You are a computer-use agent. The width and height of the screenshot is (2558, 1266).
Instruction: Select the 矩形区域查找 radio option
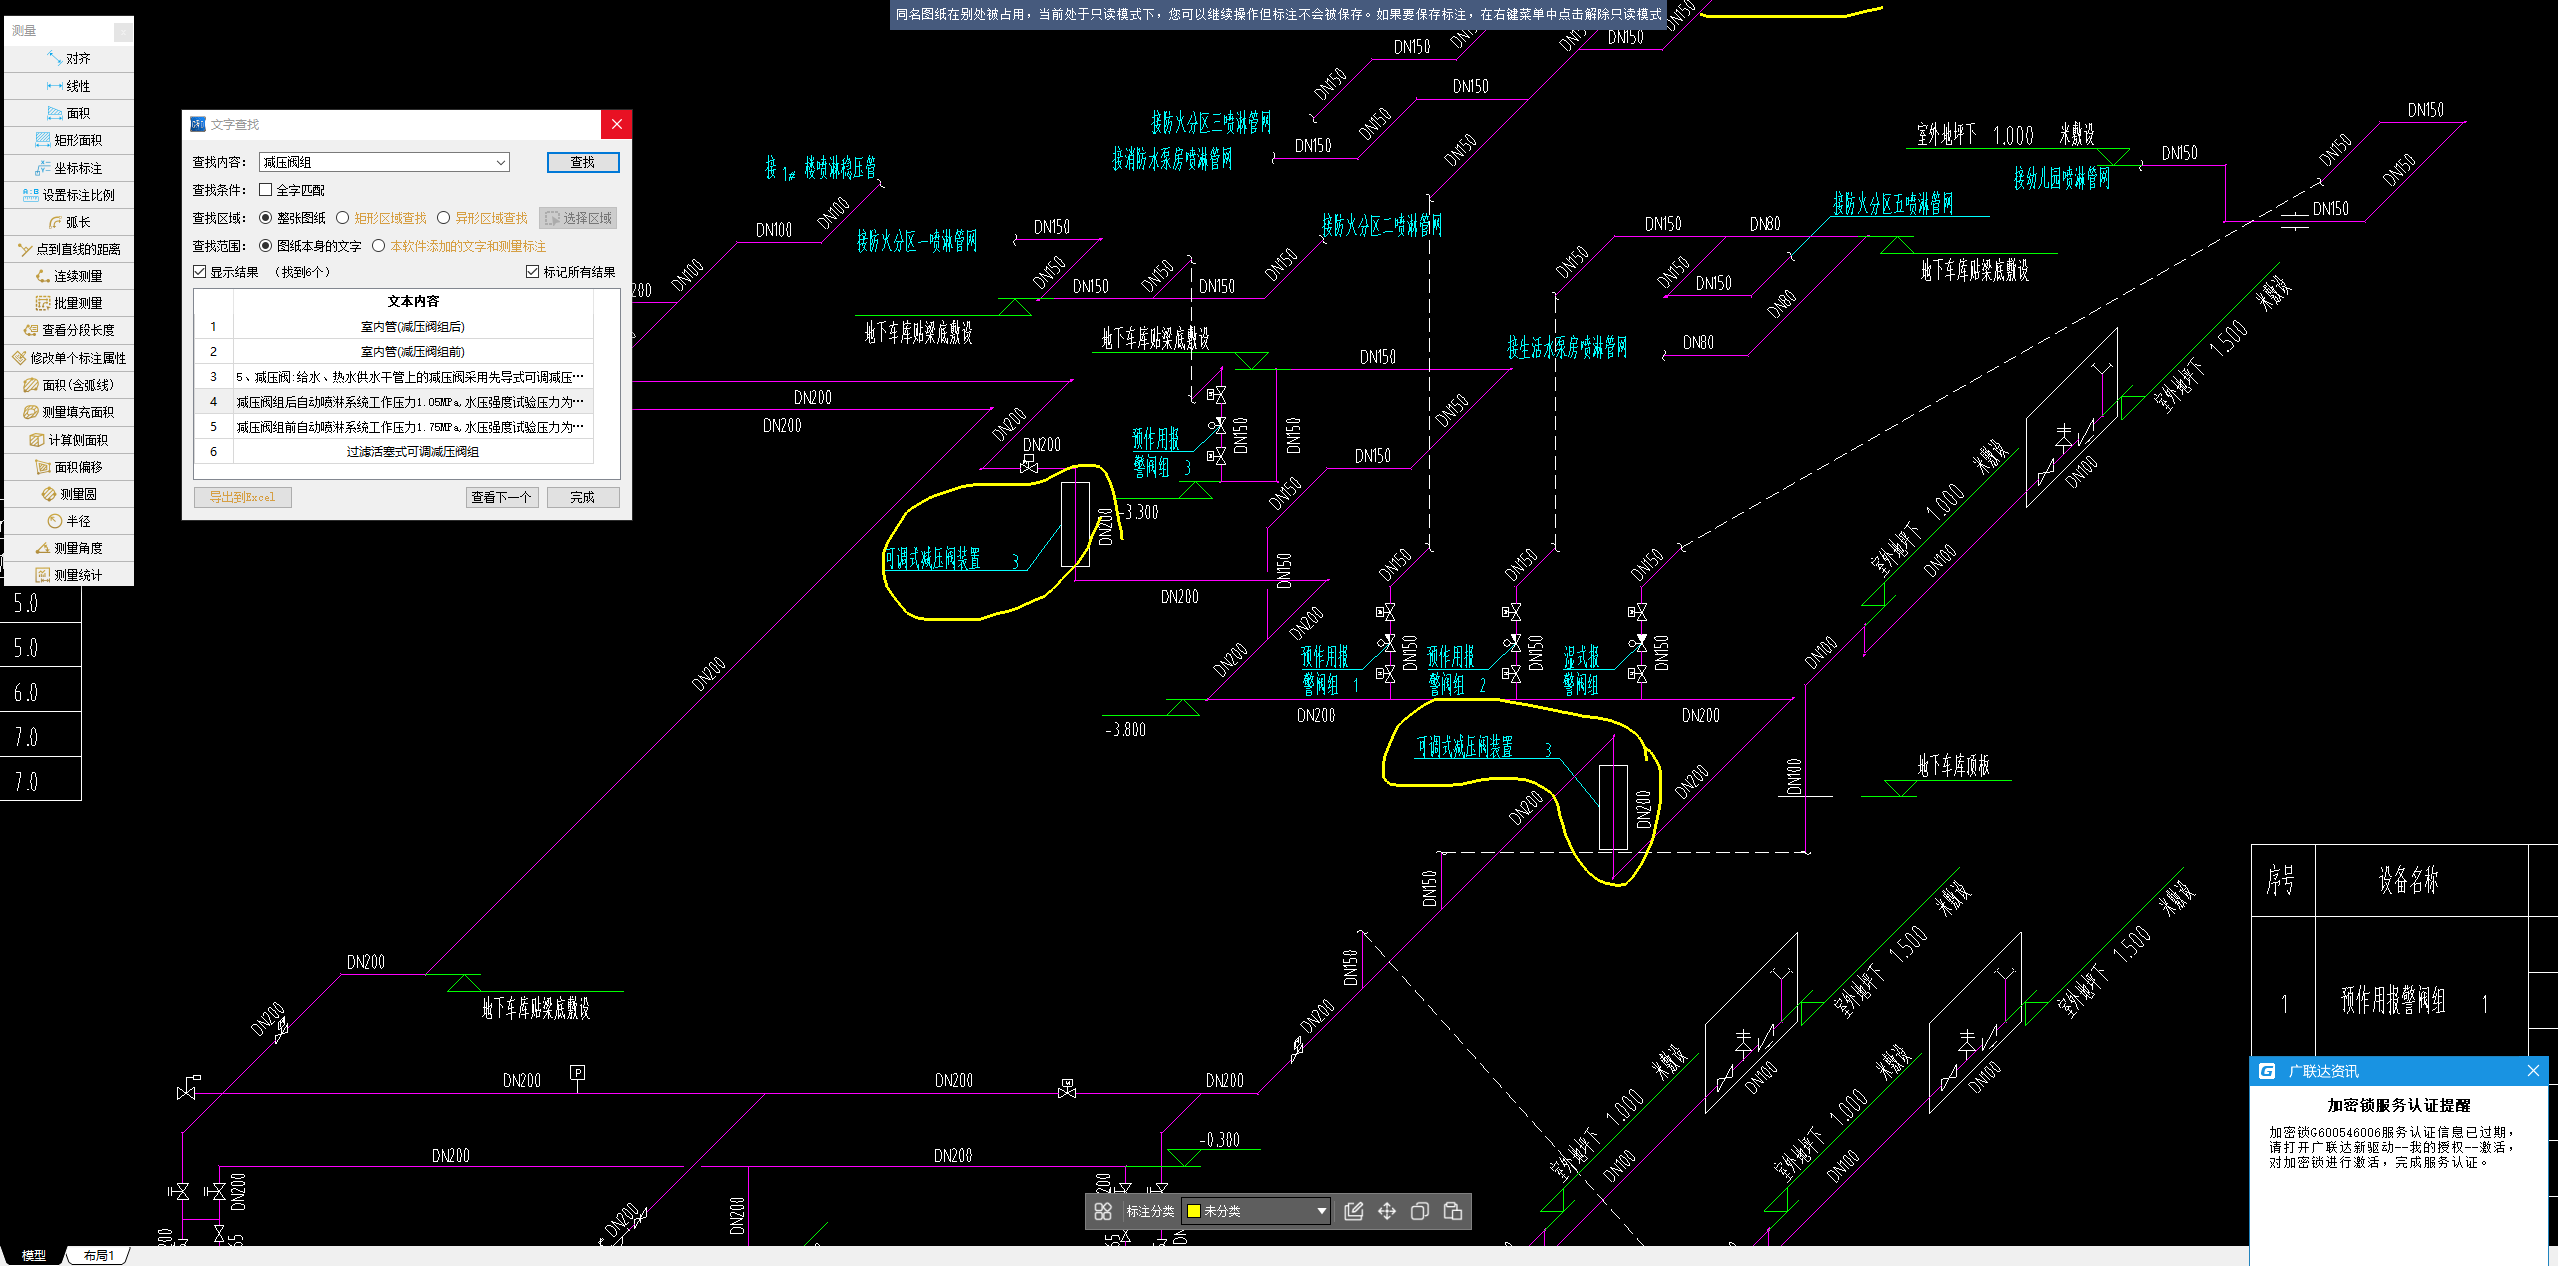pyautogui.click(x=343, y=218)
